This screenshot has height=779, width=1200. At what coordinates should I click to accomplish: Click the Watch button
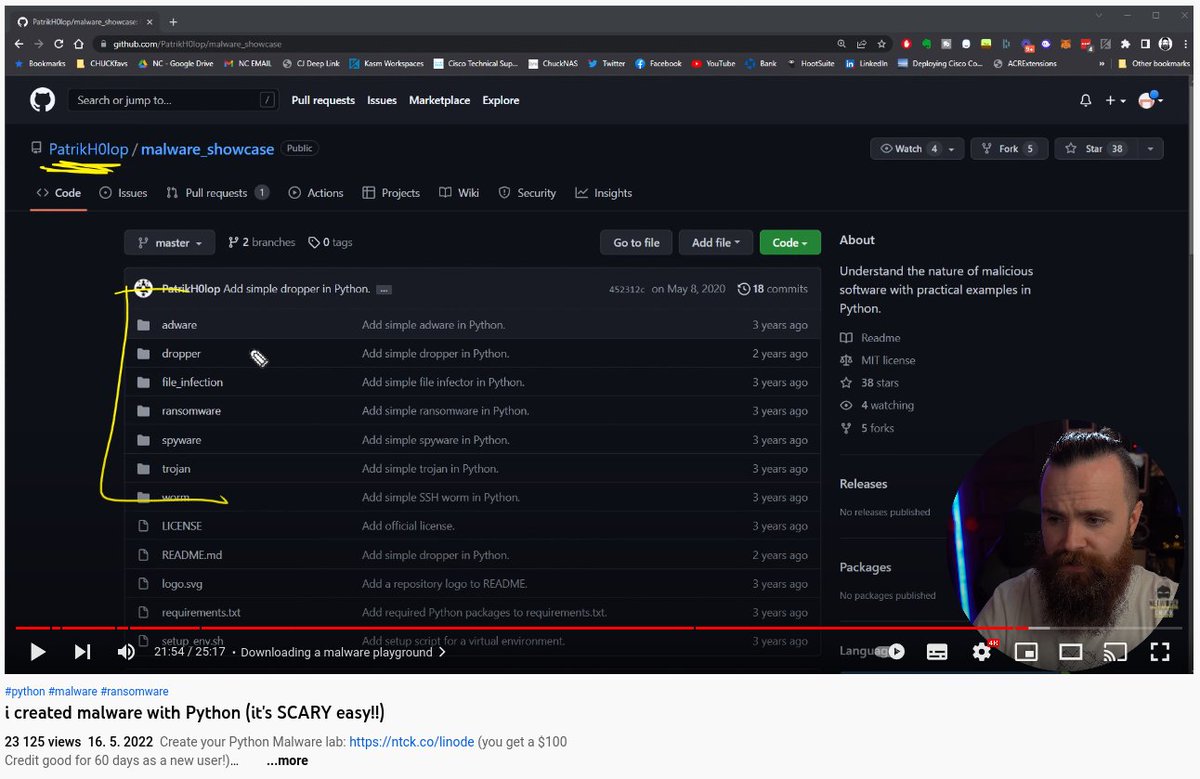pyautogui.click(x=917, y=149)
